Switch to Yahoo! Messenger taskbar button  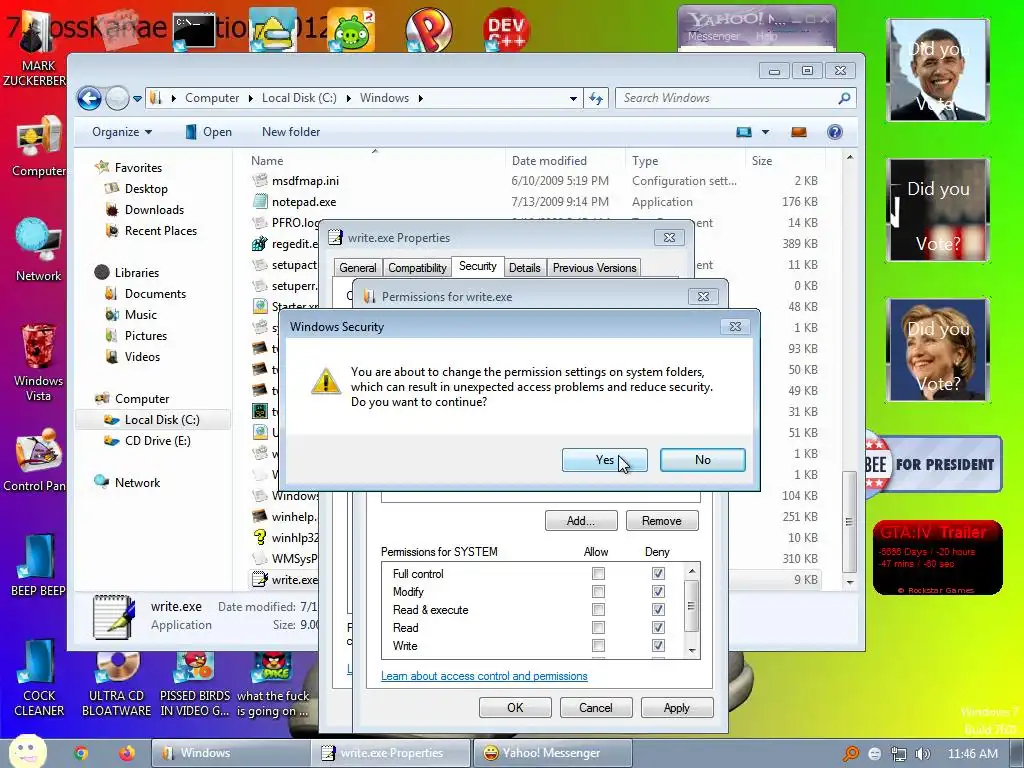click(552, 753)
